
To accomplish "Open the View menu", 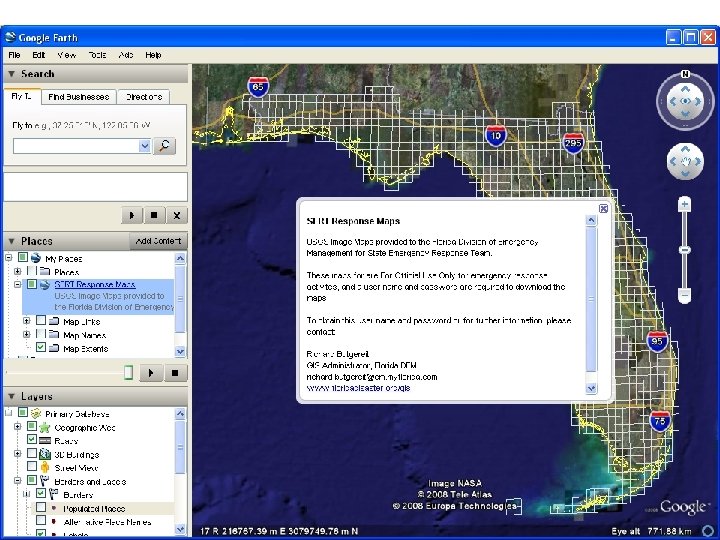I will (67, 55).
